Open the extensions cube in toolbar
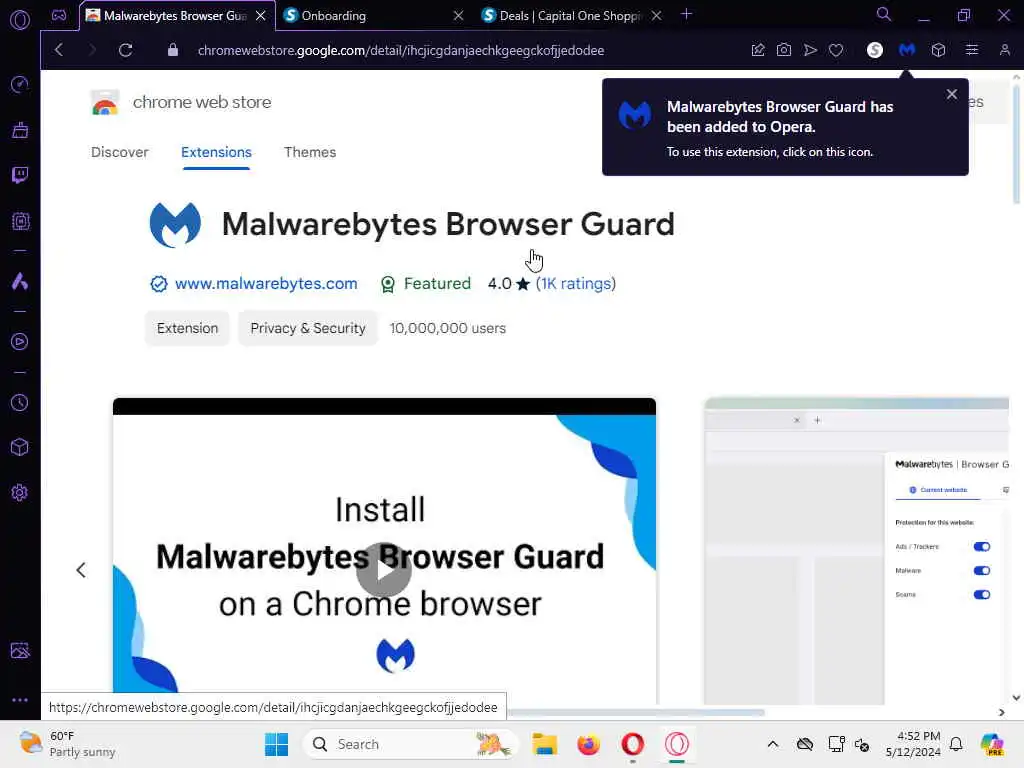This screenshot has height=768, width=1024. [x=938, y=50]
